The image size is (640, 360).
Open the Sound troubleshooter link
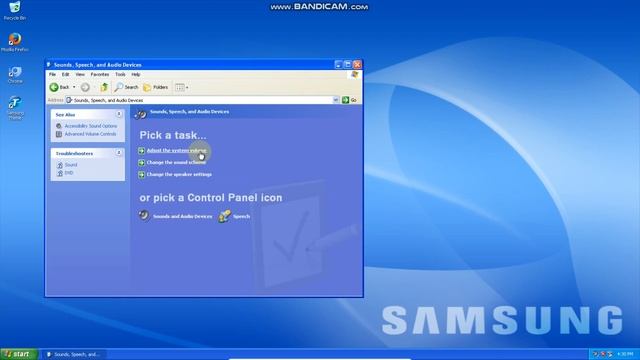pos(71,164)
